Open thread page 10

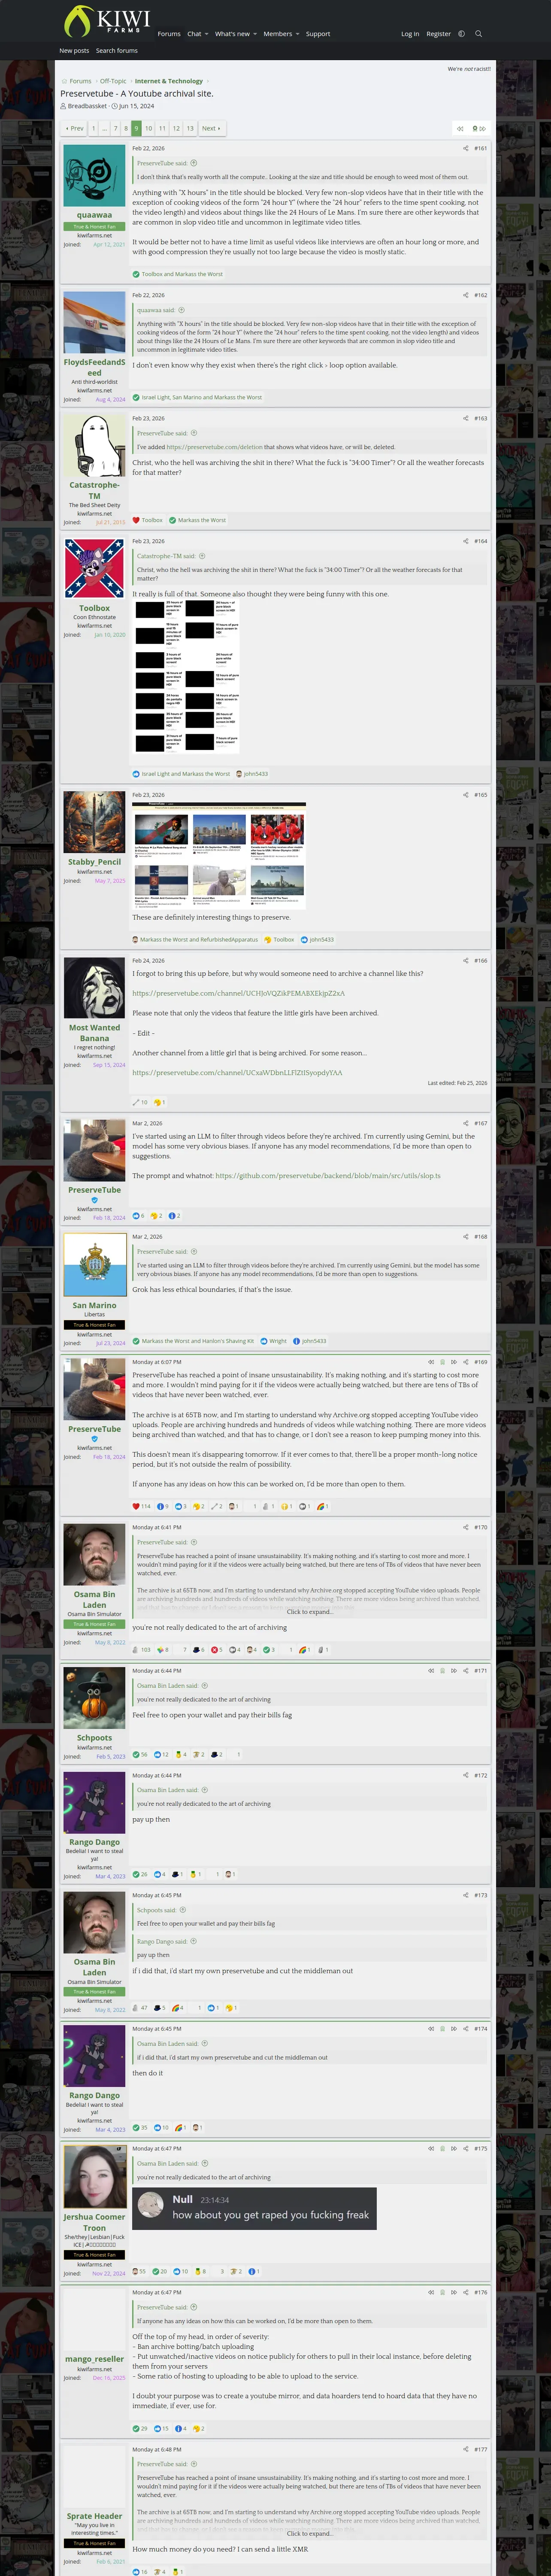(149, 128)
